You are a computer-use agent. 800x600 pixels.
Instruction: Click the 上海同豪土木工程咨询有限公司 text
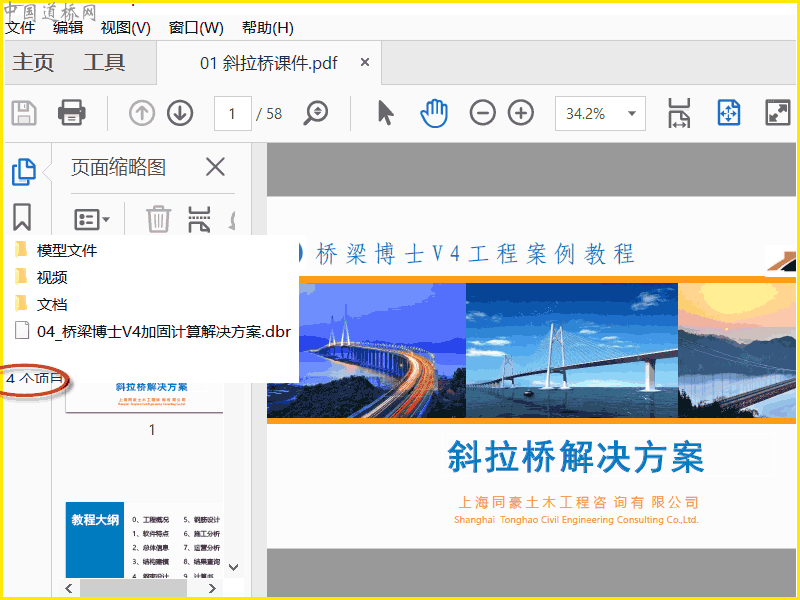[578, 503]
